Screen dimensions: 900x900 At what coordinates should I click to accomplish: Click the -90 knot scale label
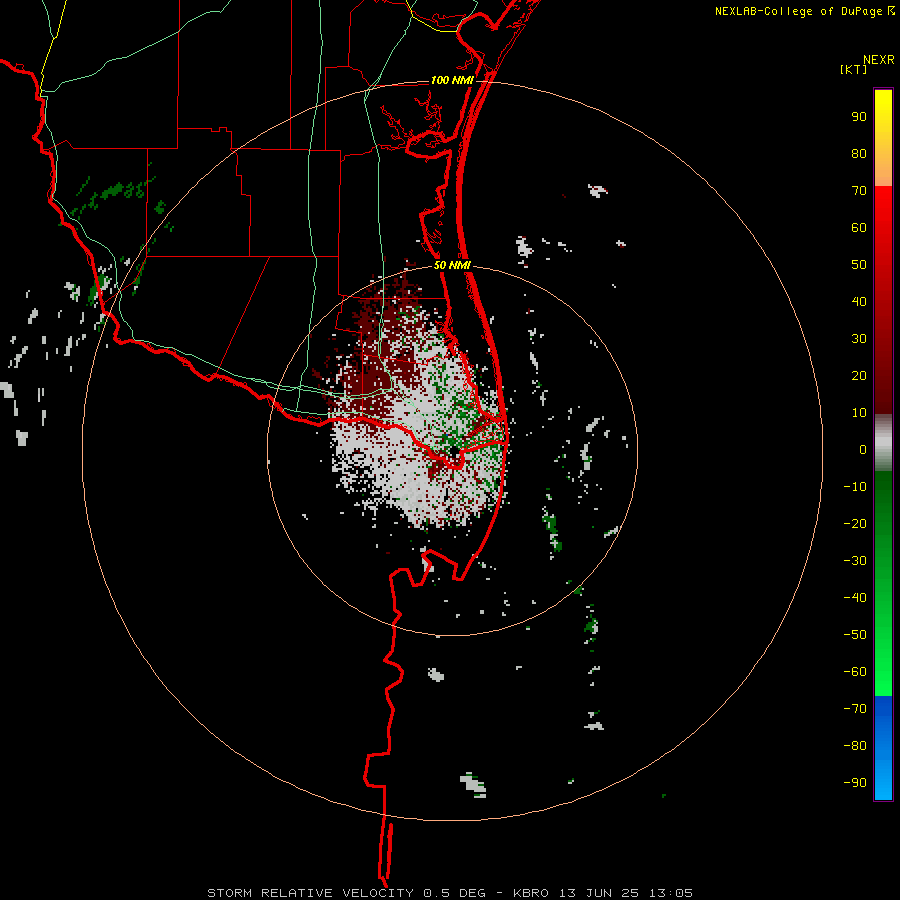(855, 782)
